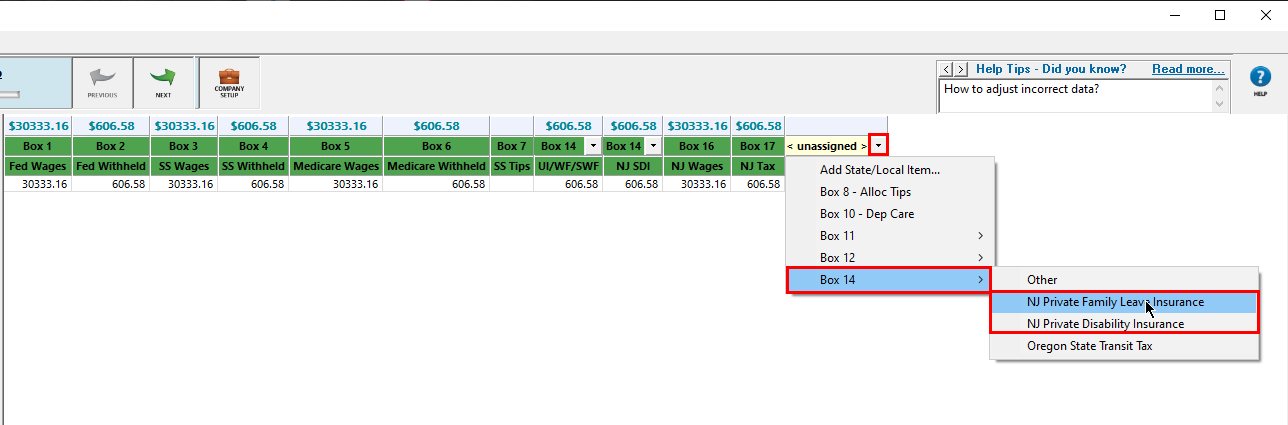Select NJ Private Disability Insurance option
The width and height of the screenshot is (1288, 425).
[x=1105, y=324]
